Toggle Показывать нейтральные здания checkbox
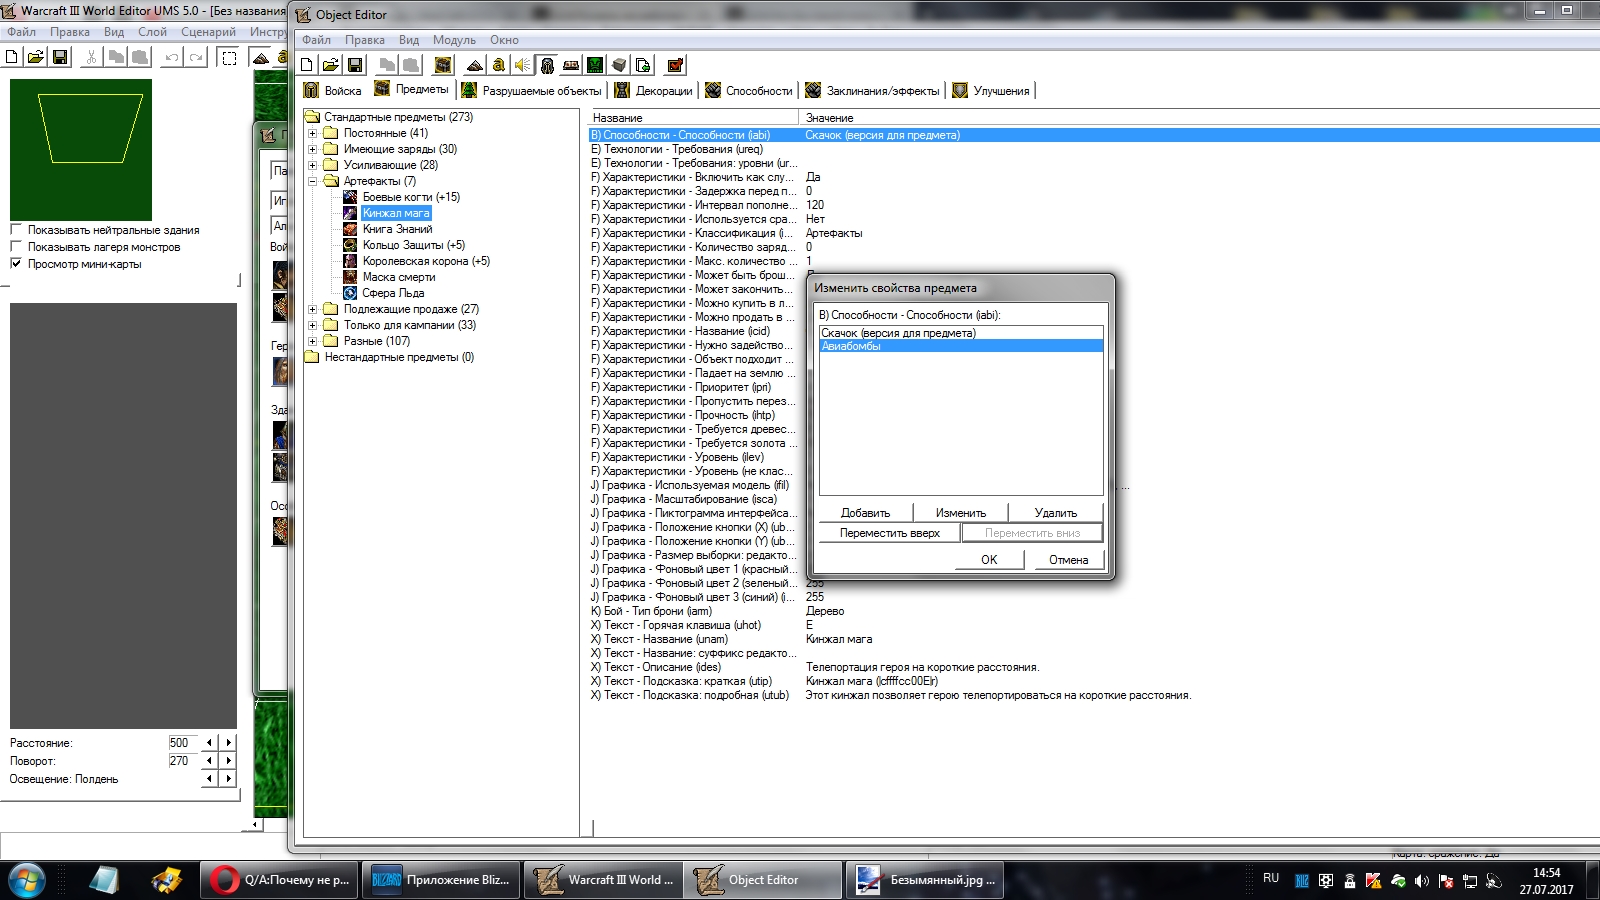1600x900 pixels. tap(16, 230)
